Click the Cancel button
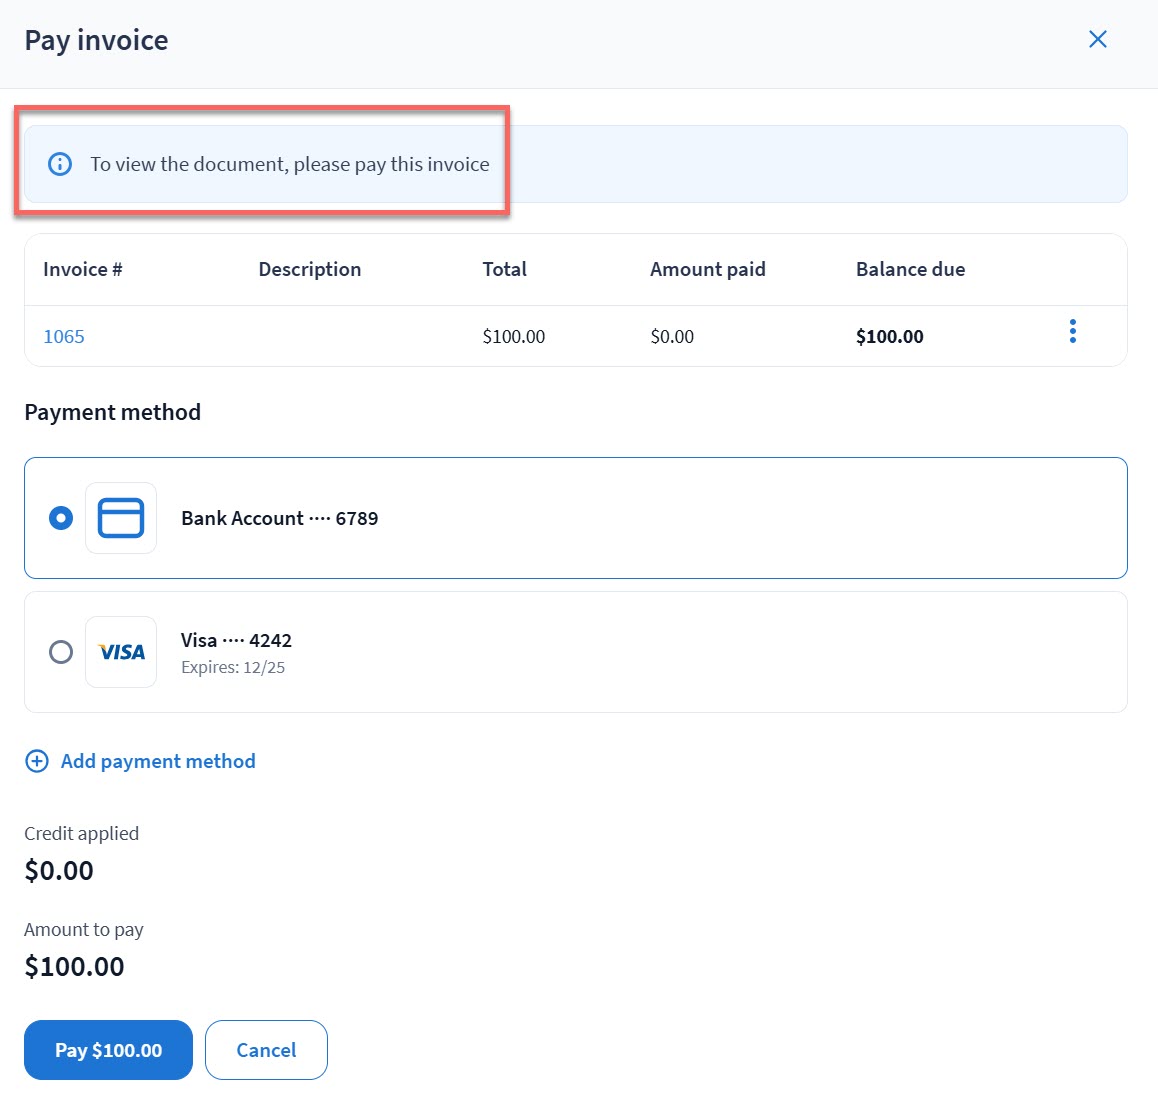Viewport: 1158px width, 1115px height. tap(266, 1050)
